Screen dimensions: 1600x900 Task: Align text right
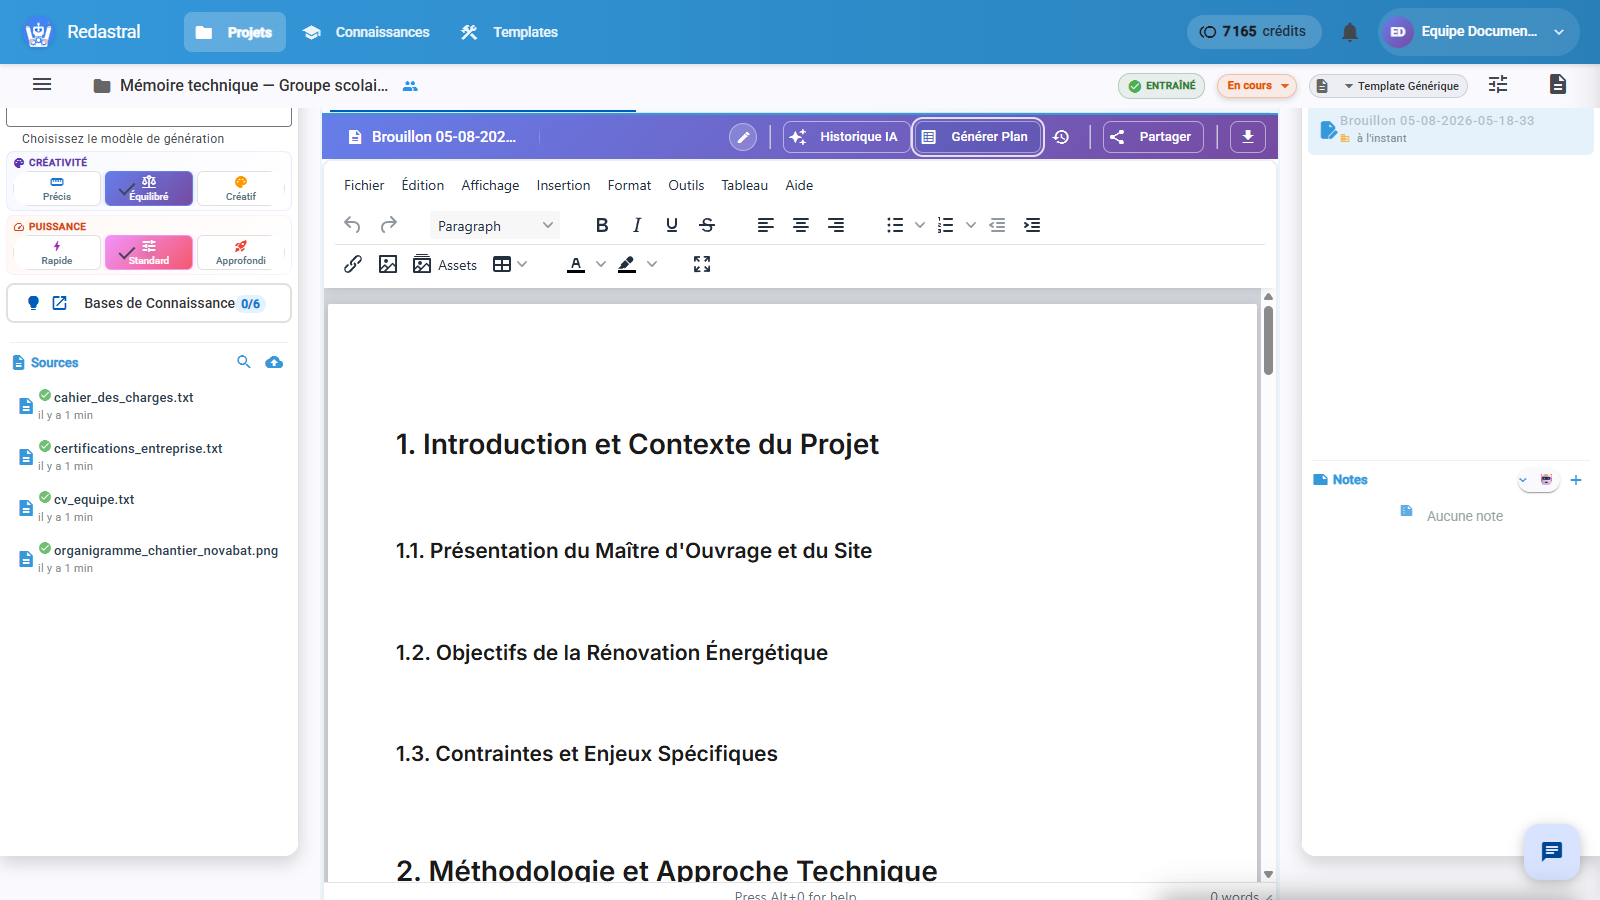pyautogui.click(x=836, y=225)
